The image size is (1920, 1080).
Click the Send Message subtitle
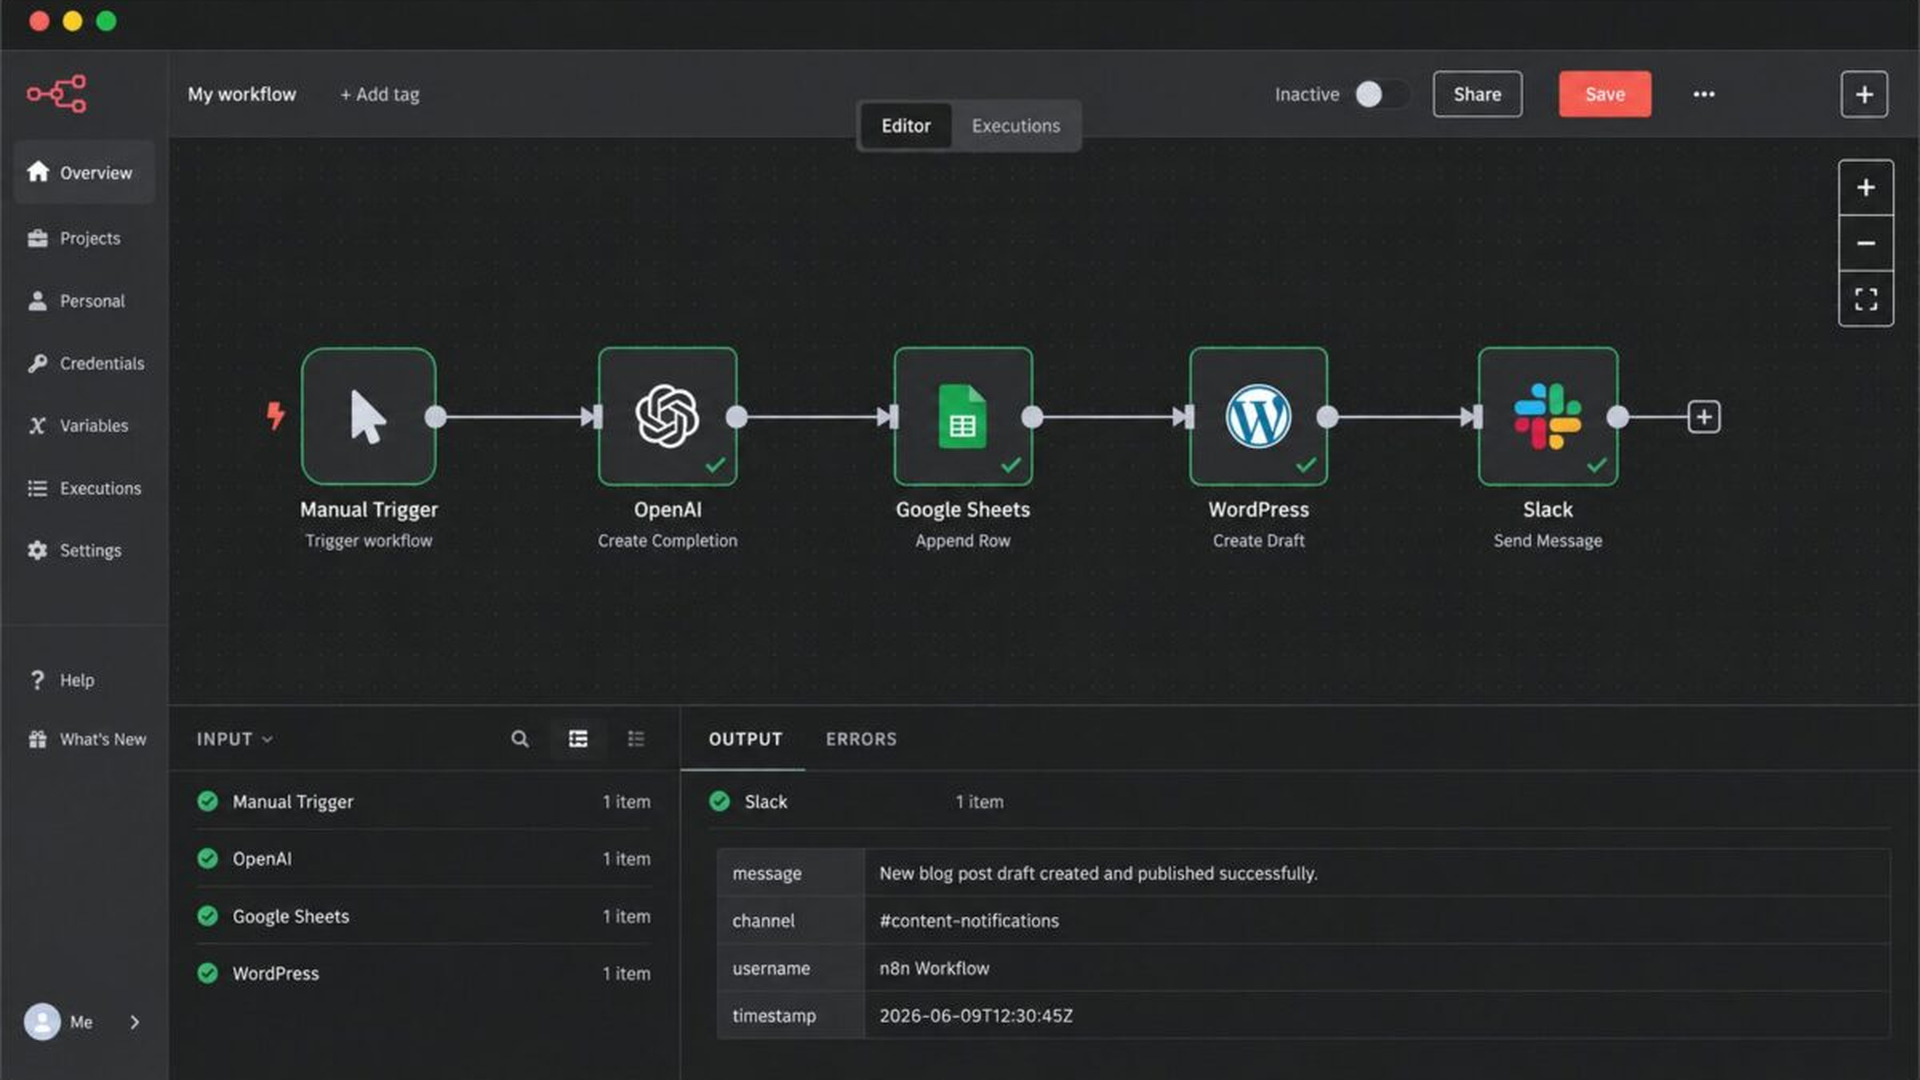(x=1548, y=541)
